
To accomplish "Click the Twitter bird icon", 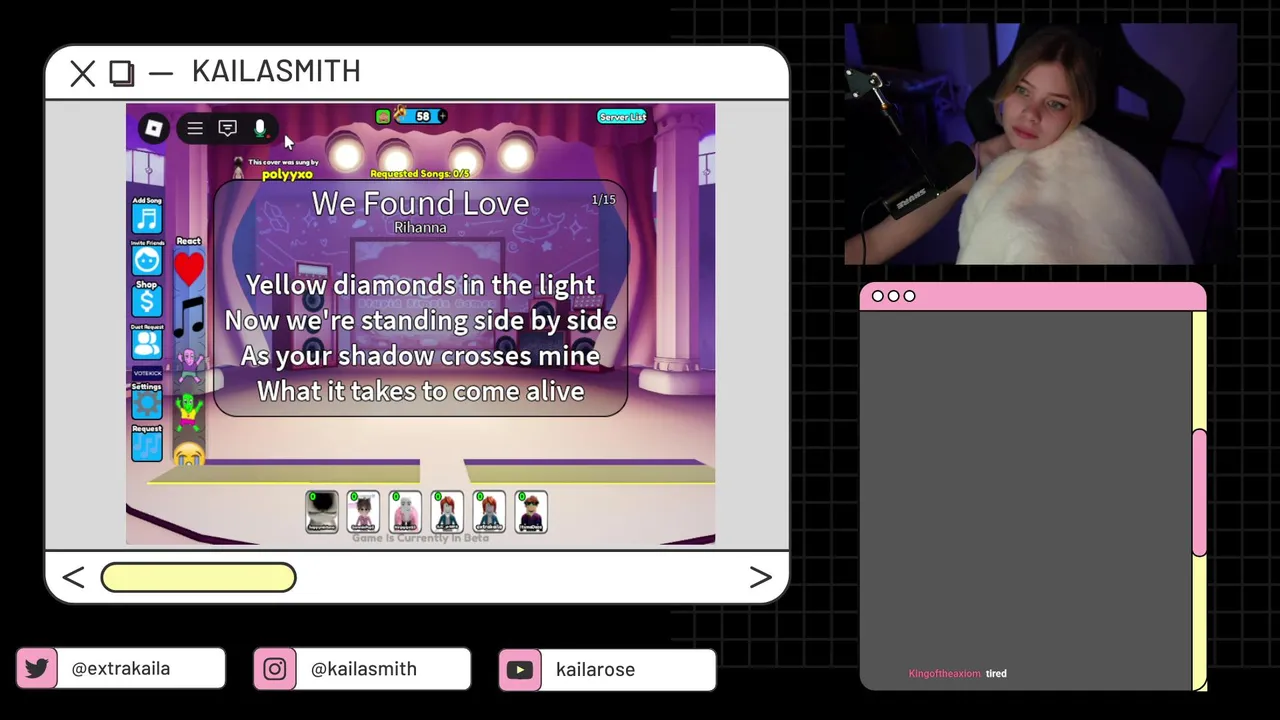I will [x=37, y=669].
